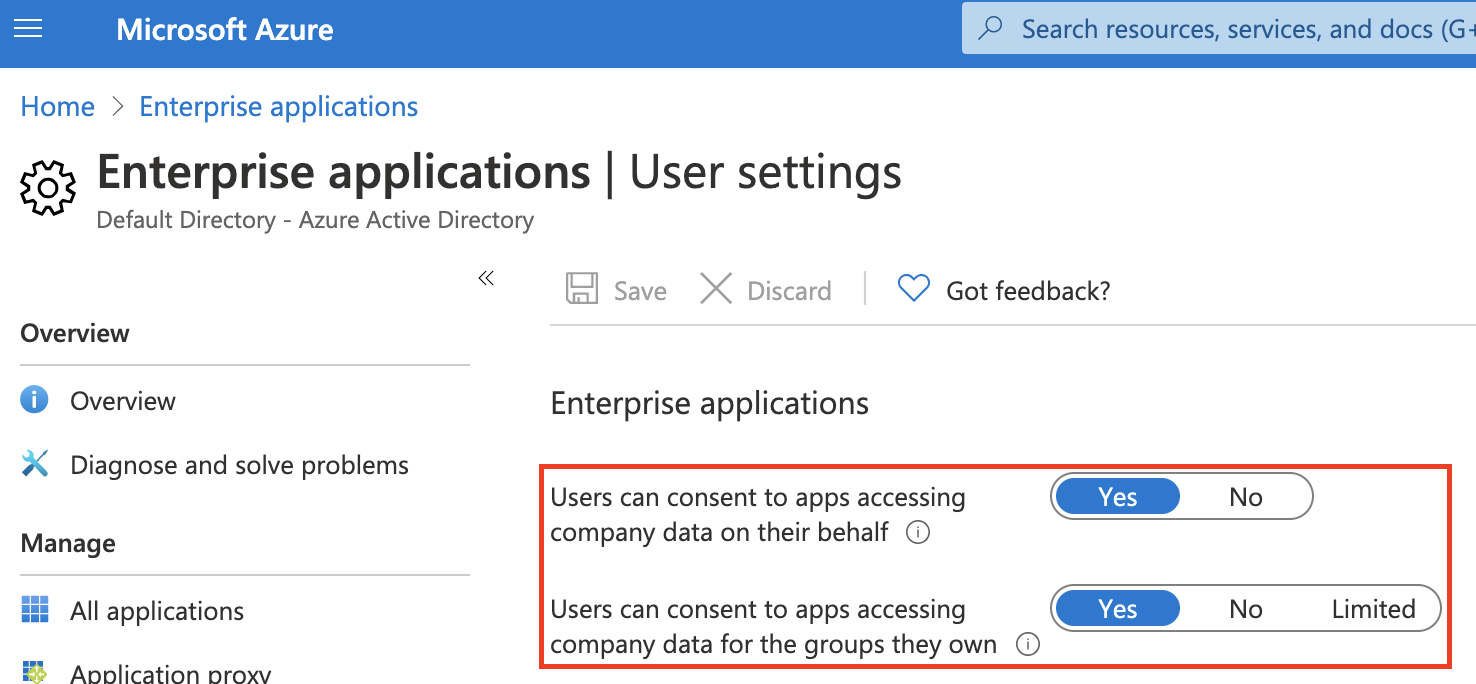The height and width of the screenshot is (684, 1476).
Task: Show info tooltip for consent on their behalf
Action: tap(917, 533)
